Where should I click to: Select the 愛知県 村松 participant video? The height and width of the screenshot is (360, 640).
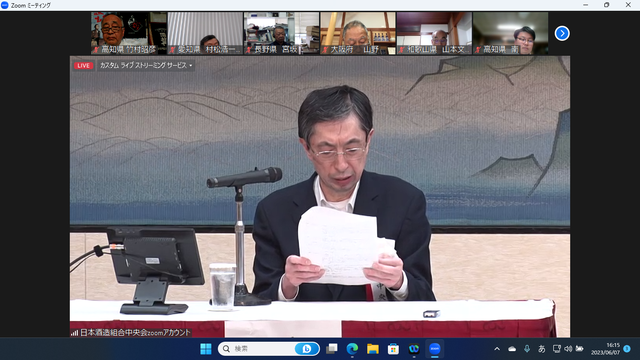coord(205,33)
